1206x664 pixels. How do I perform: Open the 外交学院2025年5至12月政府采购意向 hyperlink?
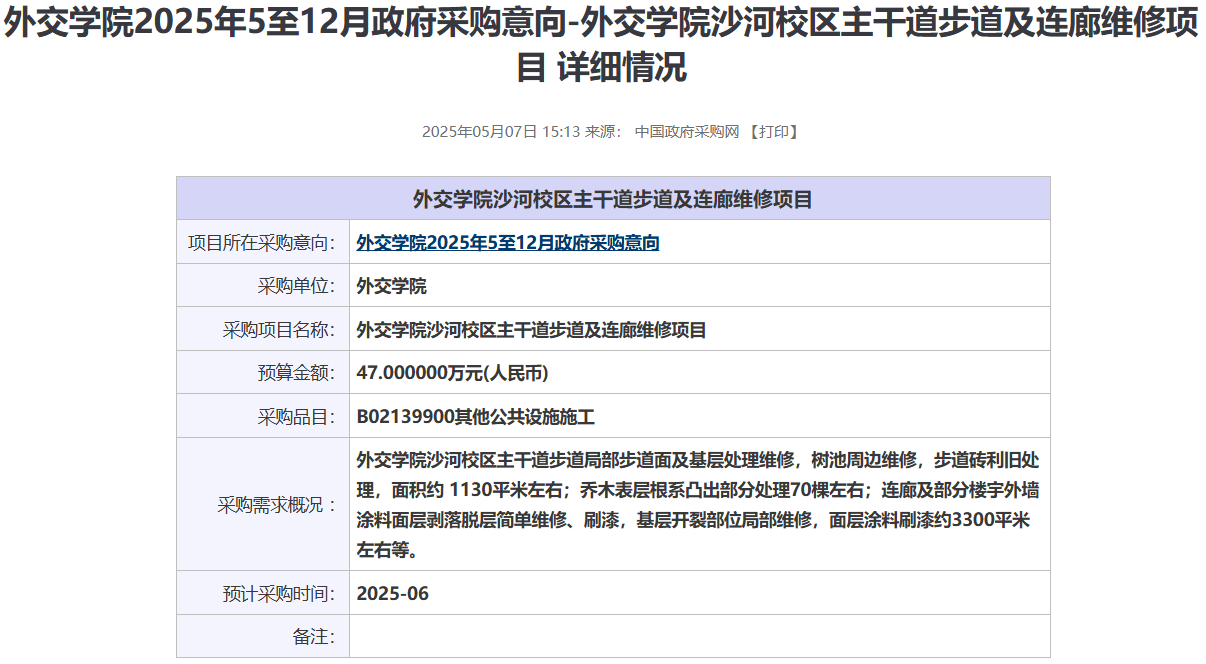click(x=508, y=243)
